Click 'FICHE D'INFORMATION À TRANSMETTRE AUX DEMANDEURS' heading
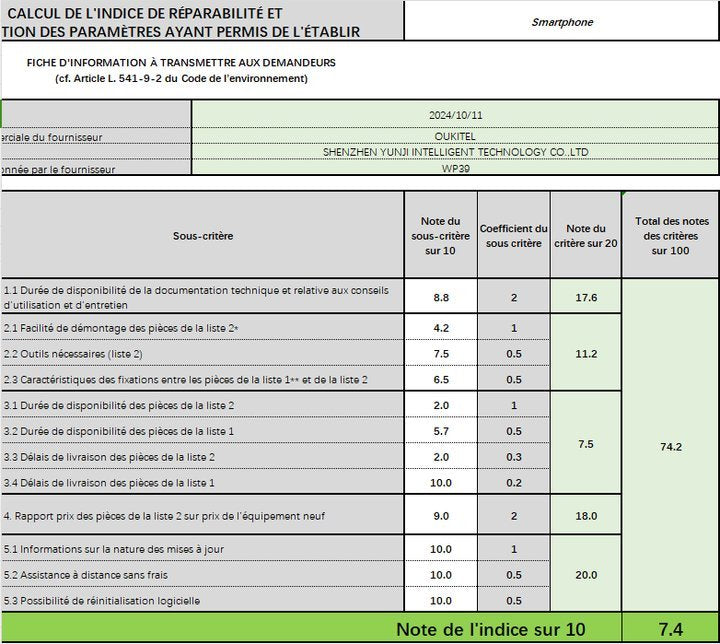720x644 pixels. (x=181, y=62)
